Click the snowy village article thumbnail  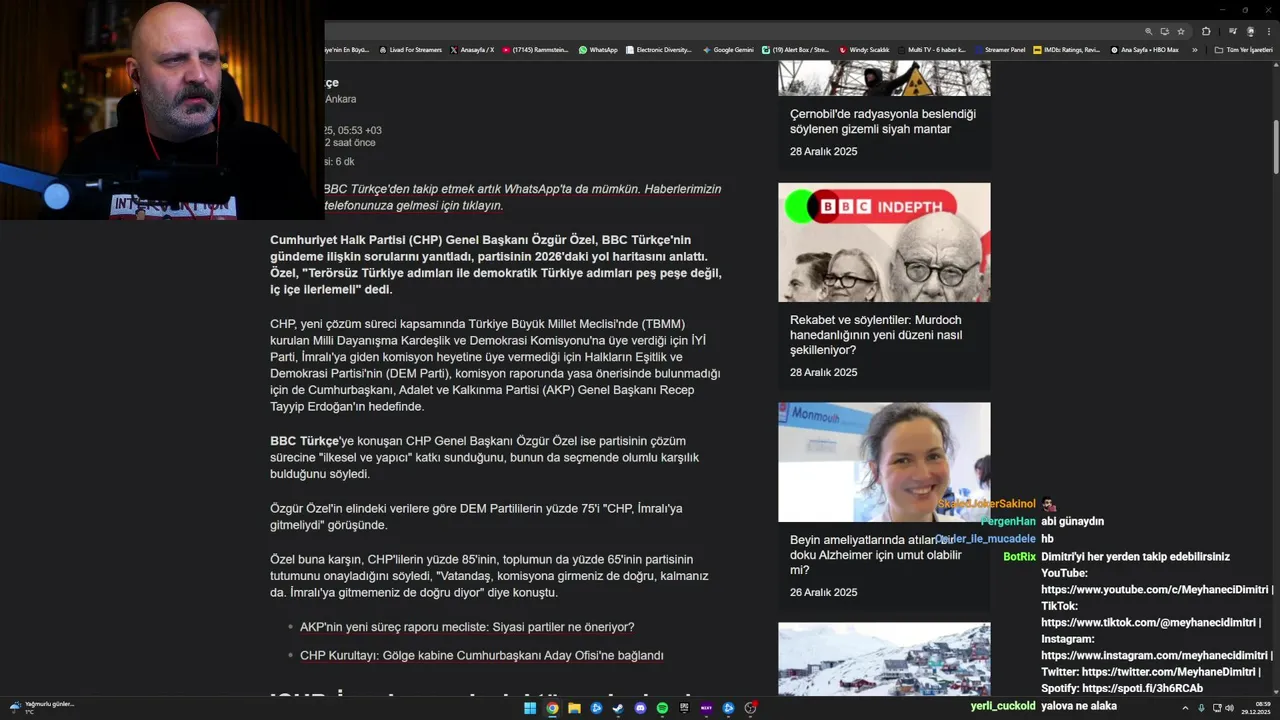pyautogui.click(x=884, y=659)
